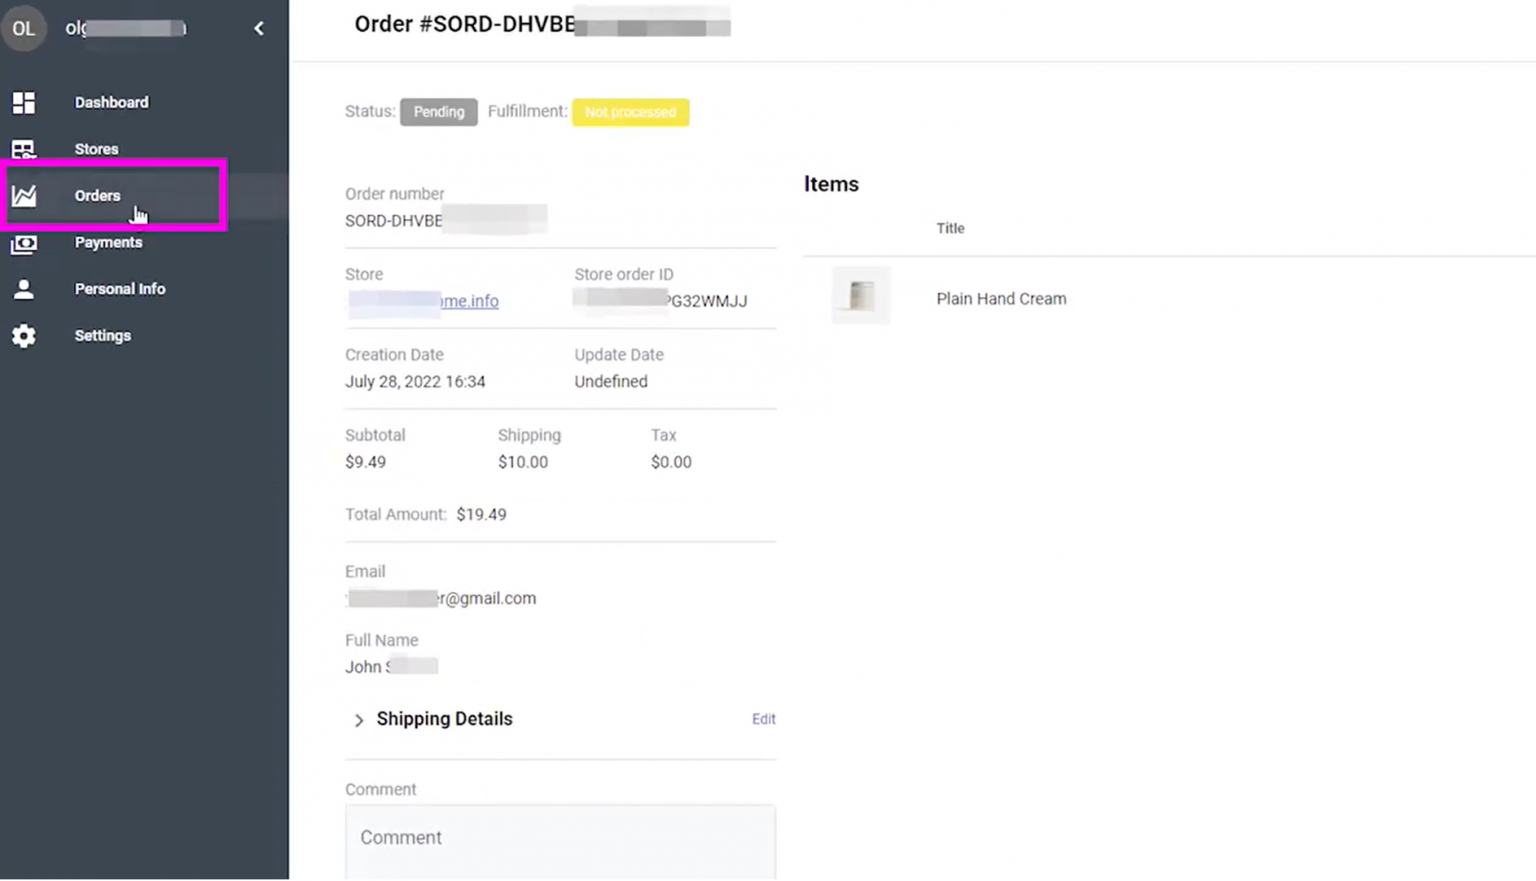1536x881 pixels.
Task: Click the Title column header in Items
Action: 949,228
